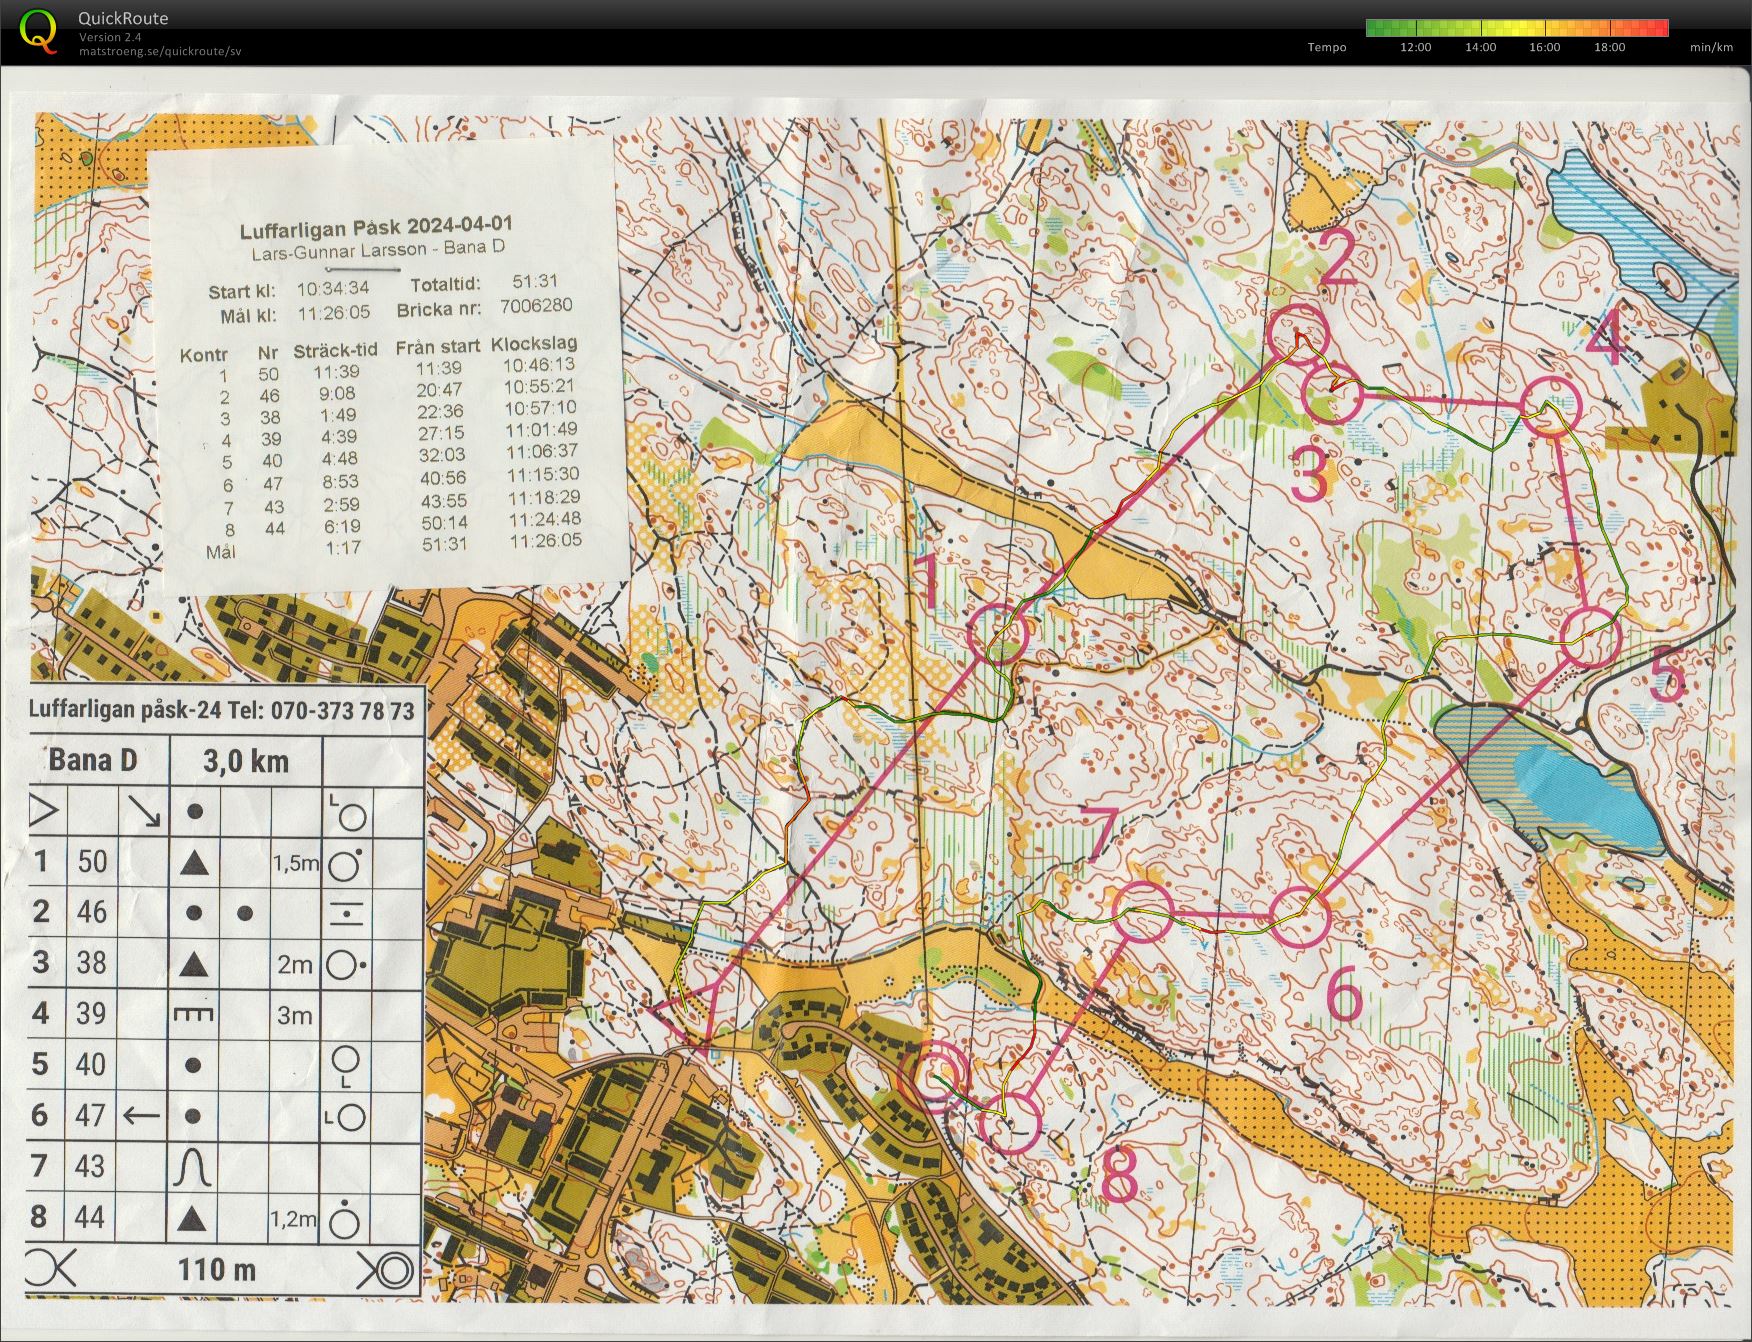Click the QuickRoute Q logo

pyautogui.click(x=38, y=30)
